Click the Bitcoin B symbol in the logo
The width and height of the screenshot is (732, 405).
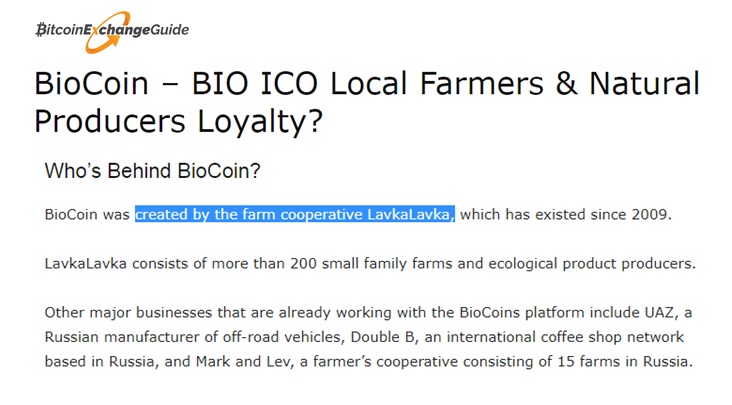coord(41,30)
